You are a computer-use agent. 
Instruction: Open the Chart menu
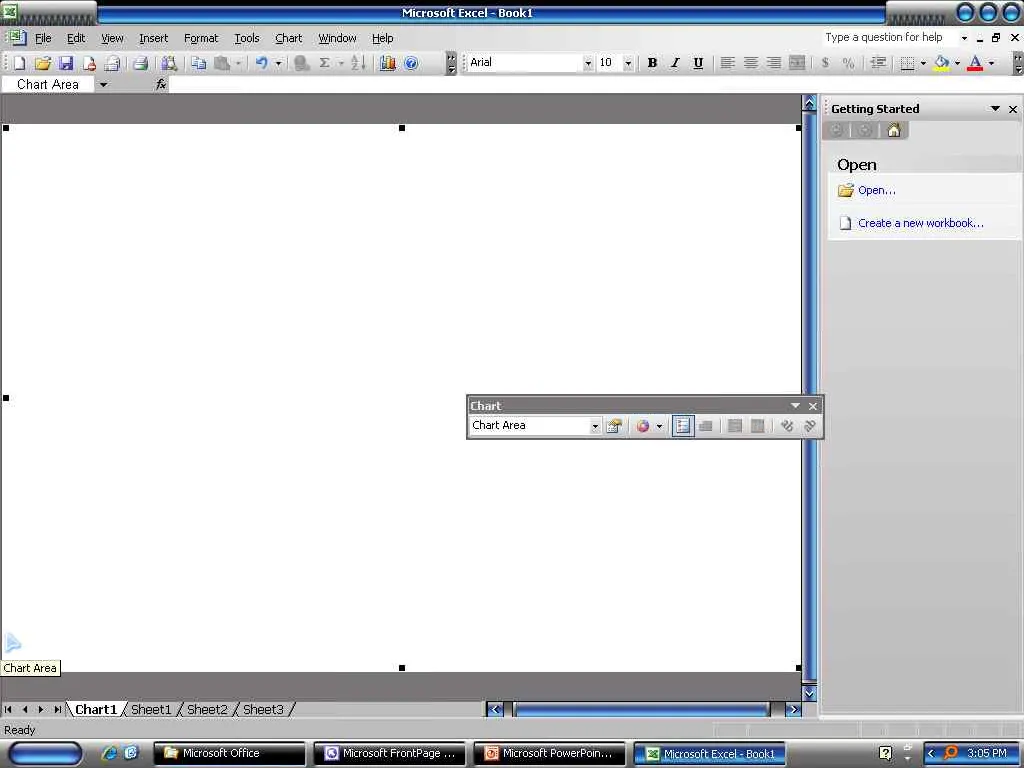[289, 38]
